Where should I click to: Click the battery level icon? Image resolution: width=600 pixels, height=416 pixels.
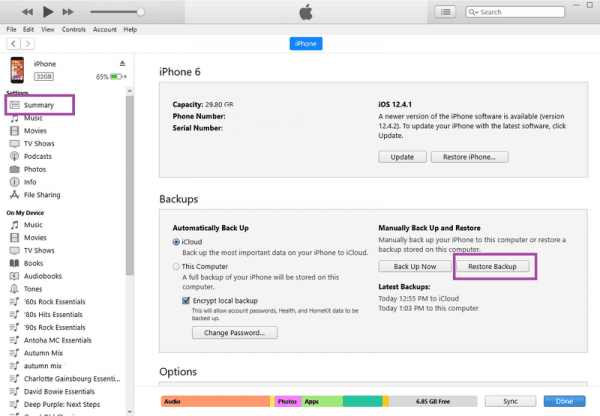click(x=116, y=77)
